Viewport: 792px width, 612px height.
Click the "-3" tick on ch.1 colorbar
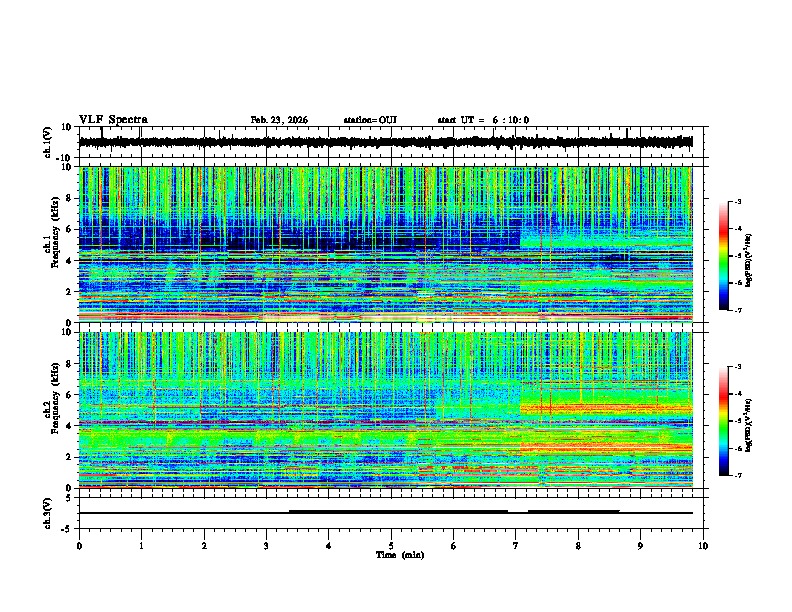(x=737, y=202)
